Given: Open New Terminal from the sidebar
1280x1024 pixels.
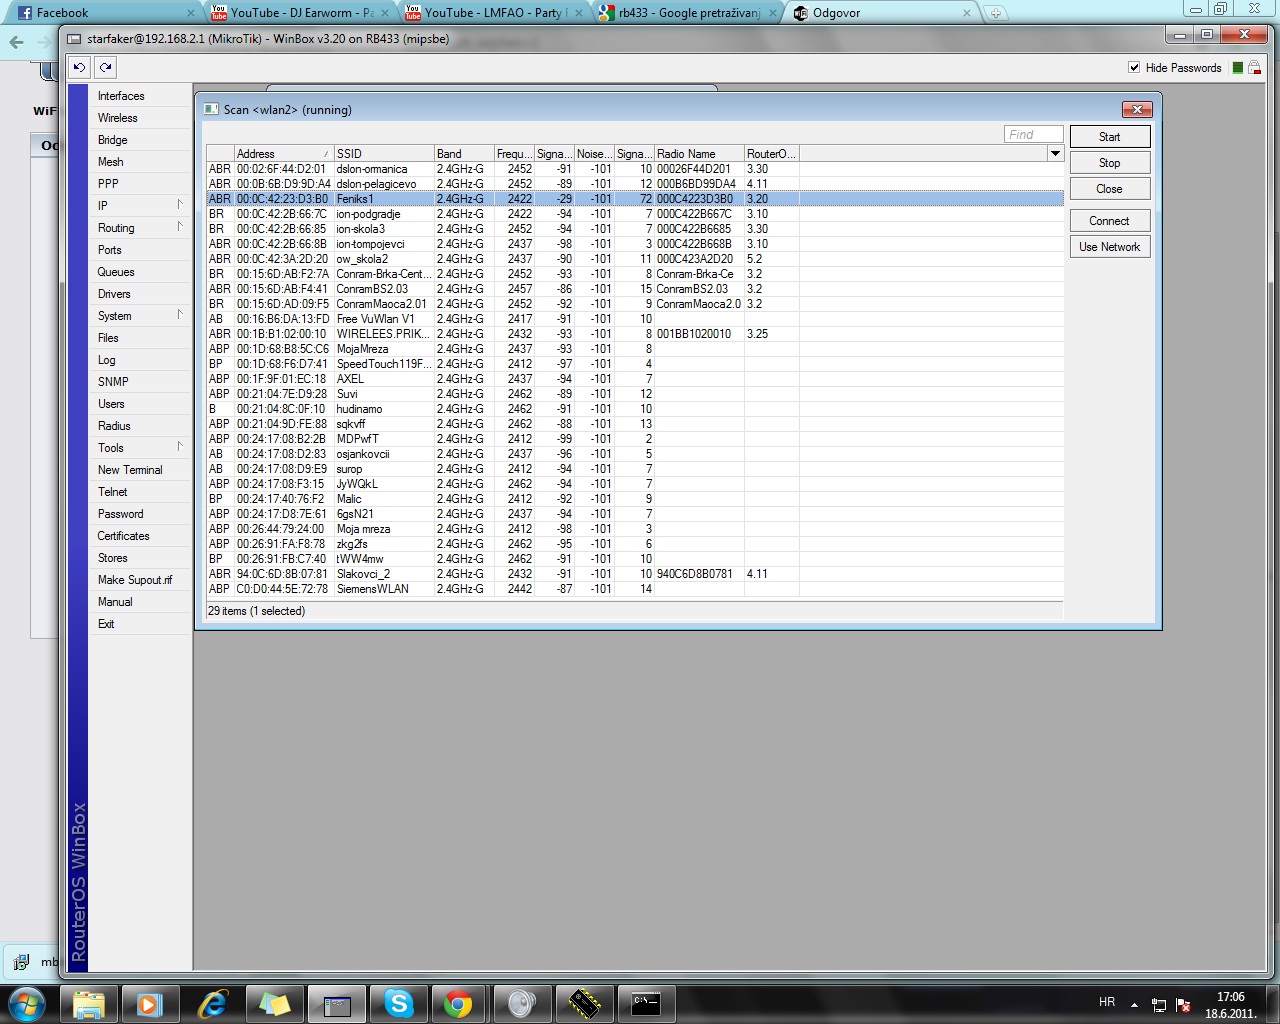Looking at the screenshot, I should point(130,470).
